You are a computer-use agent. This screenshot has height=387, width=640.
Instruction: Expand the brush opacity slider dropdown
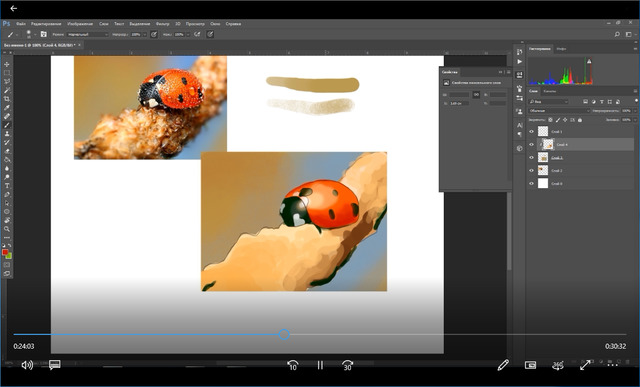click(x=144, y=35)
